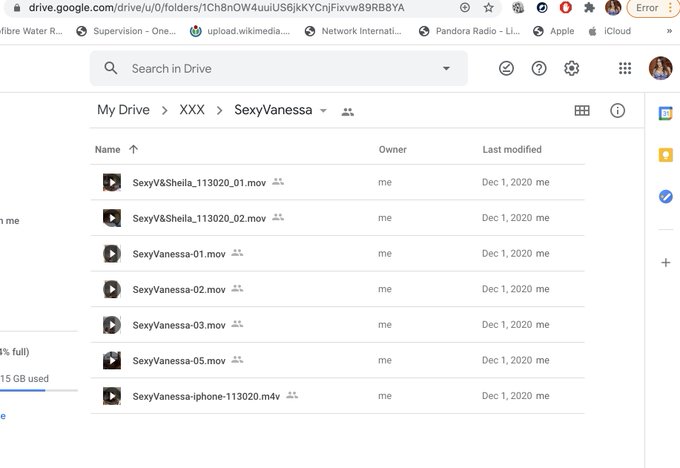Click the browser address bar URL
This screenshot has width=680, height=468.
216,8
